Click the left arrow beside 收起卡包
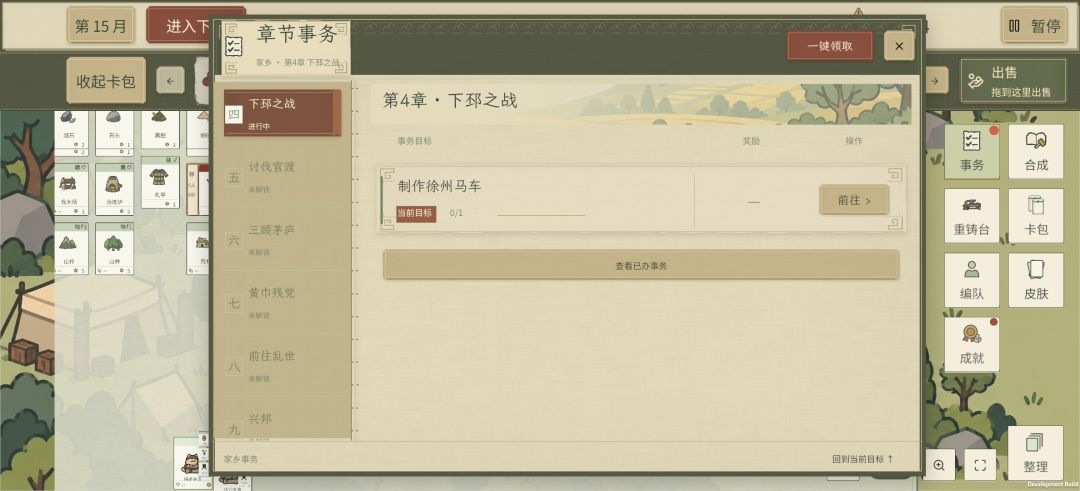This screenshot has width=1080, height=491. [170, 81]
